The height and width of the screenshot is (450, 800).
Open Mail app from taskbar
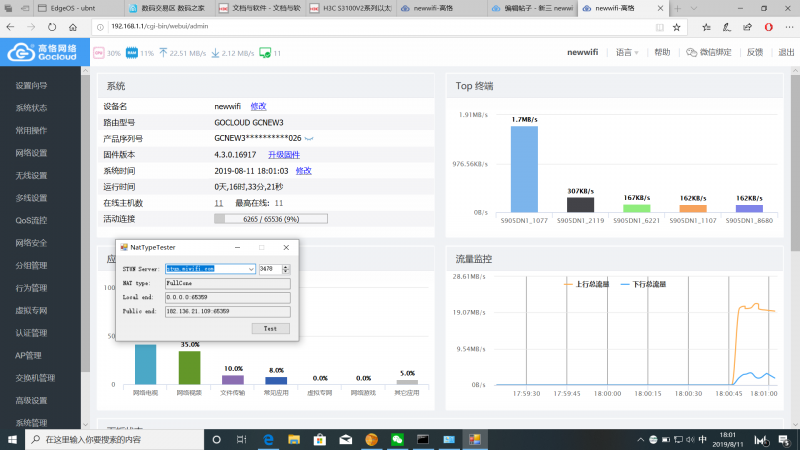(345, 439)
